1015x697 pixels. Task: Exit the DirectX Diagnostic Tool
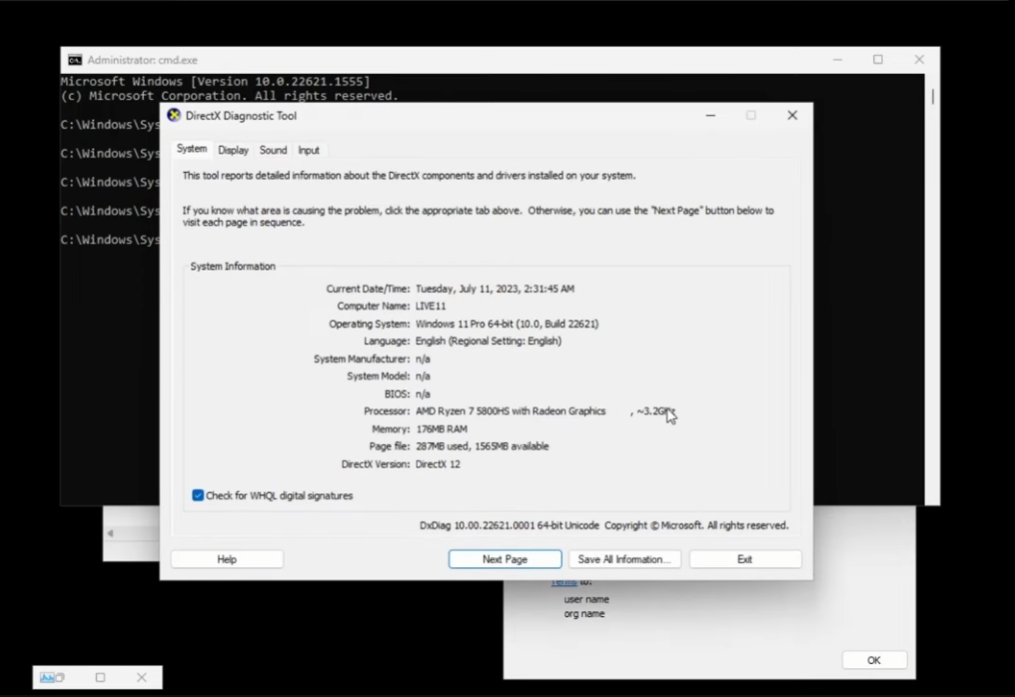pos(745,559)
